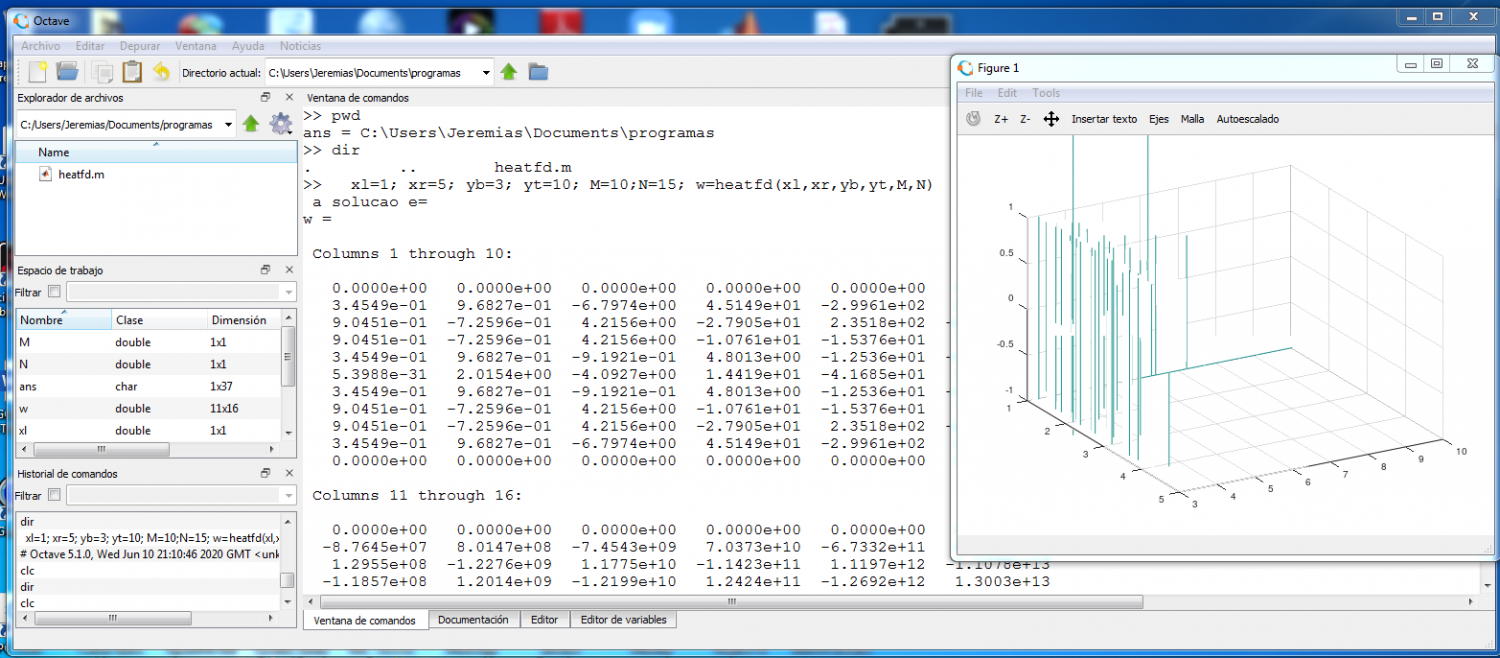Open the file browser path dropdown
The width and height of the screenshot is (1500, 658).
point(229,125)
